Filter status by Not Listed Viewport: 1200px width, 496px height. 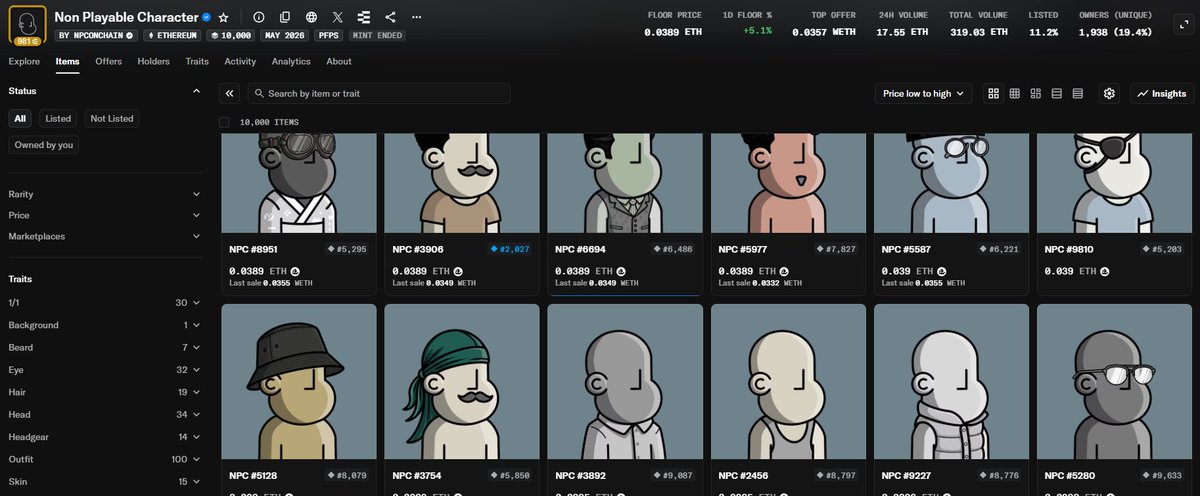(x=112, y=118)
